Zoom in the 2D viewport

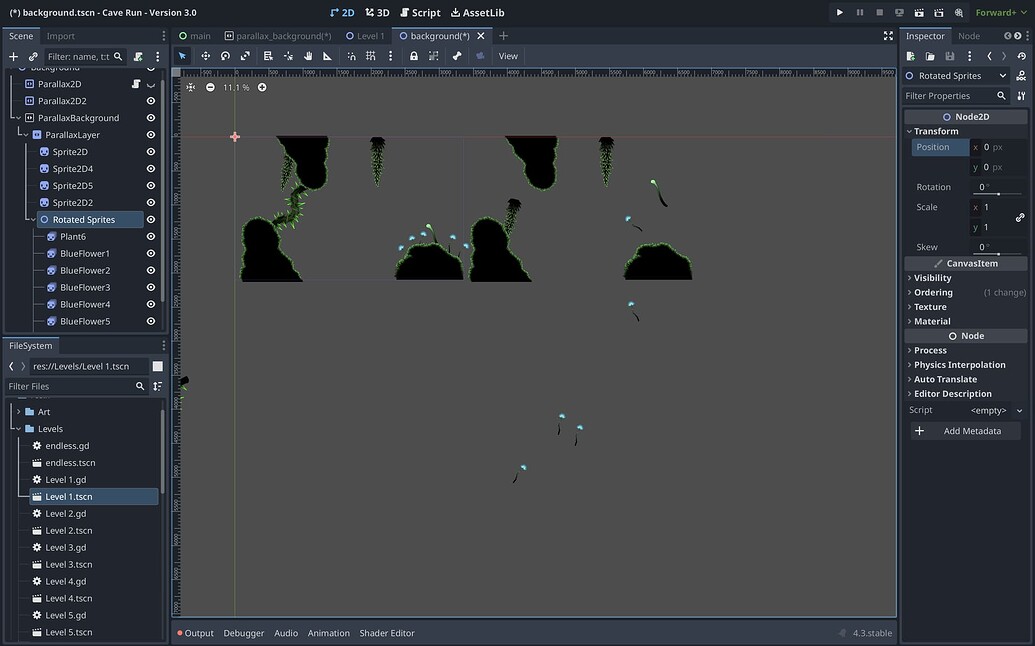pos(262,87)
